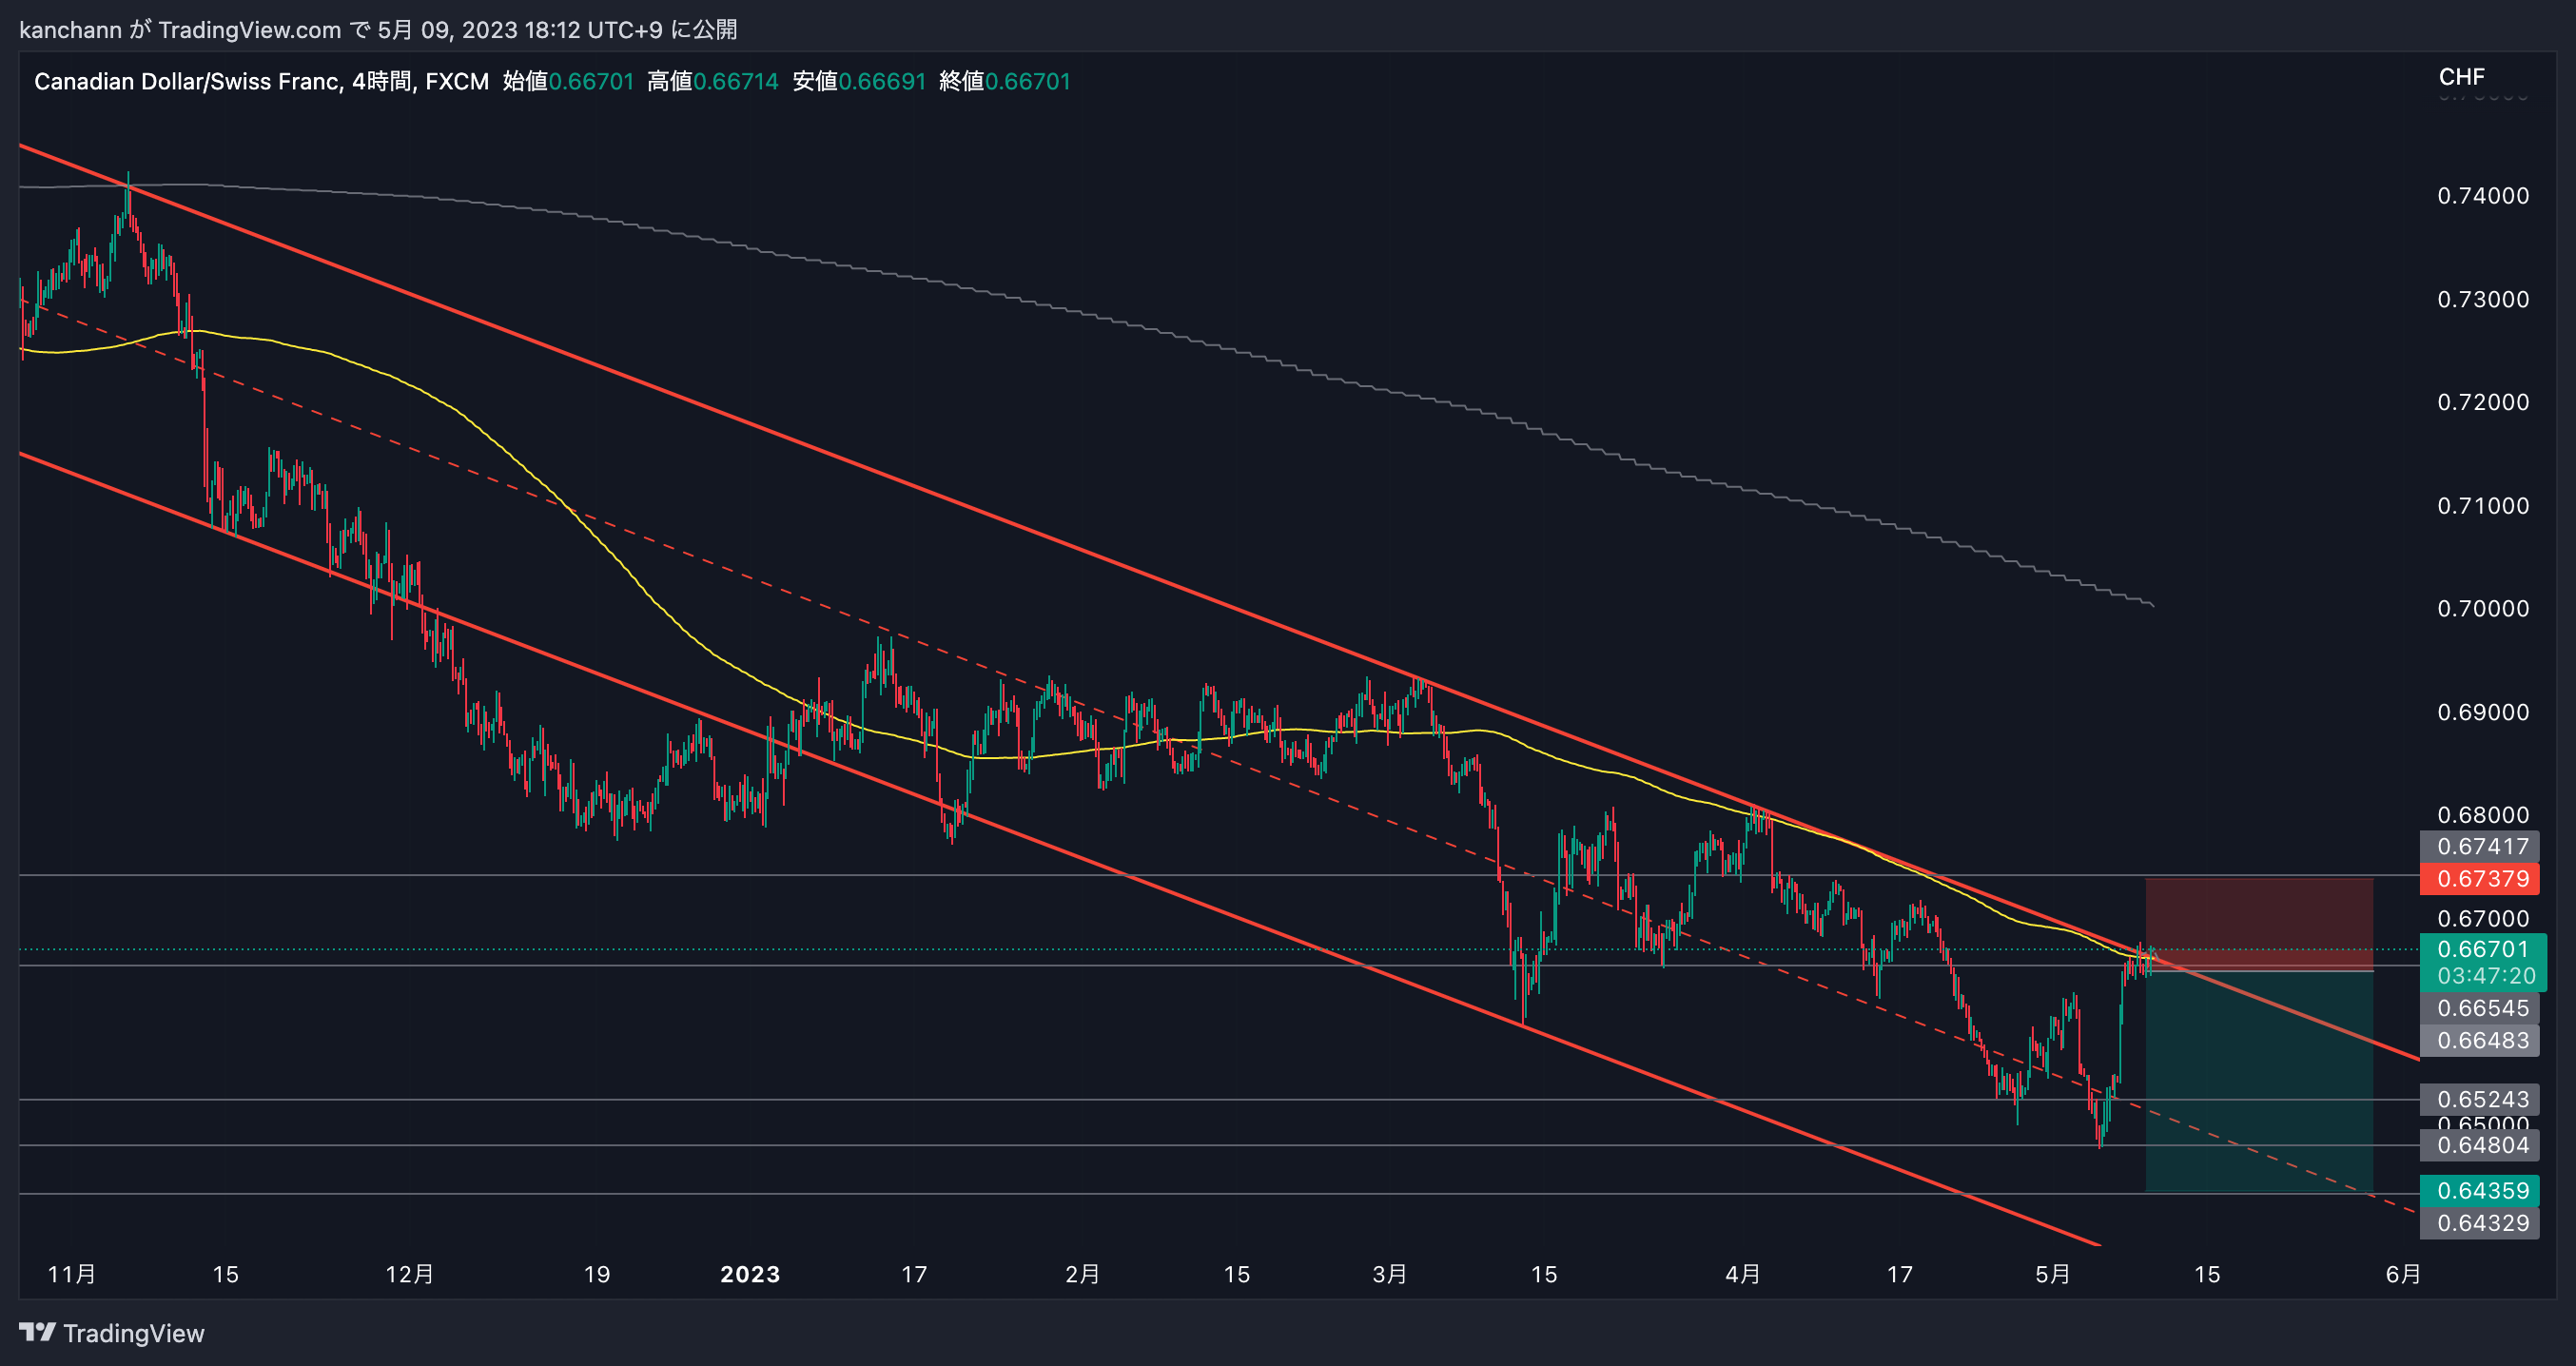Click the gray price label 0.67417

[2479, 847]
